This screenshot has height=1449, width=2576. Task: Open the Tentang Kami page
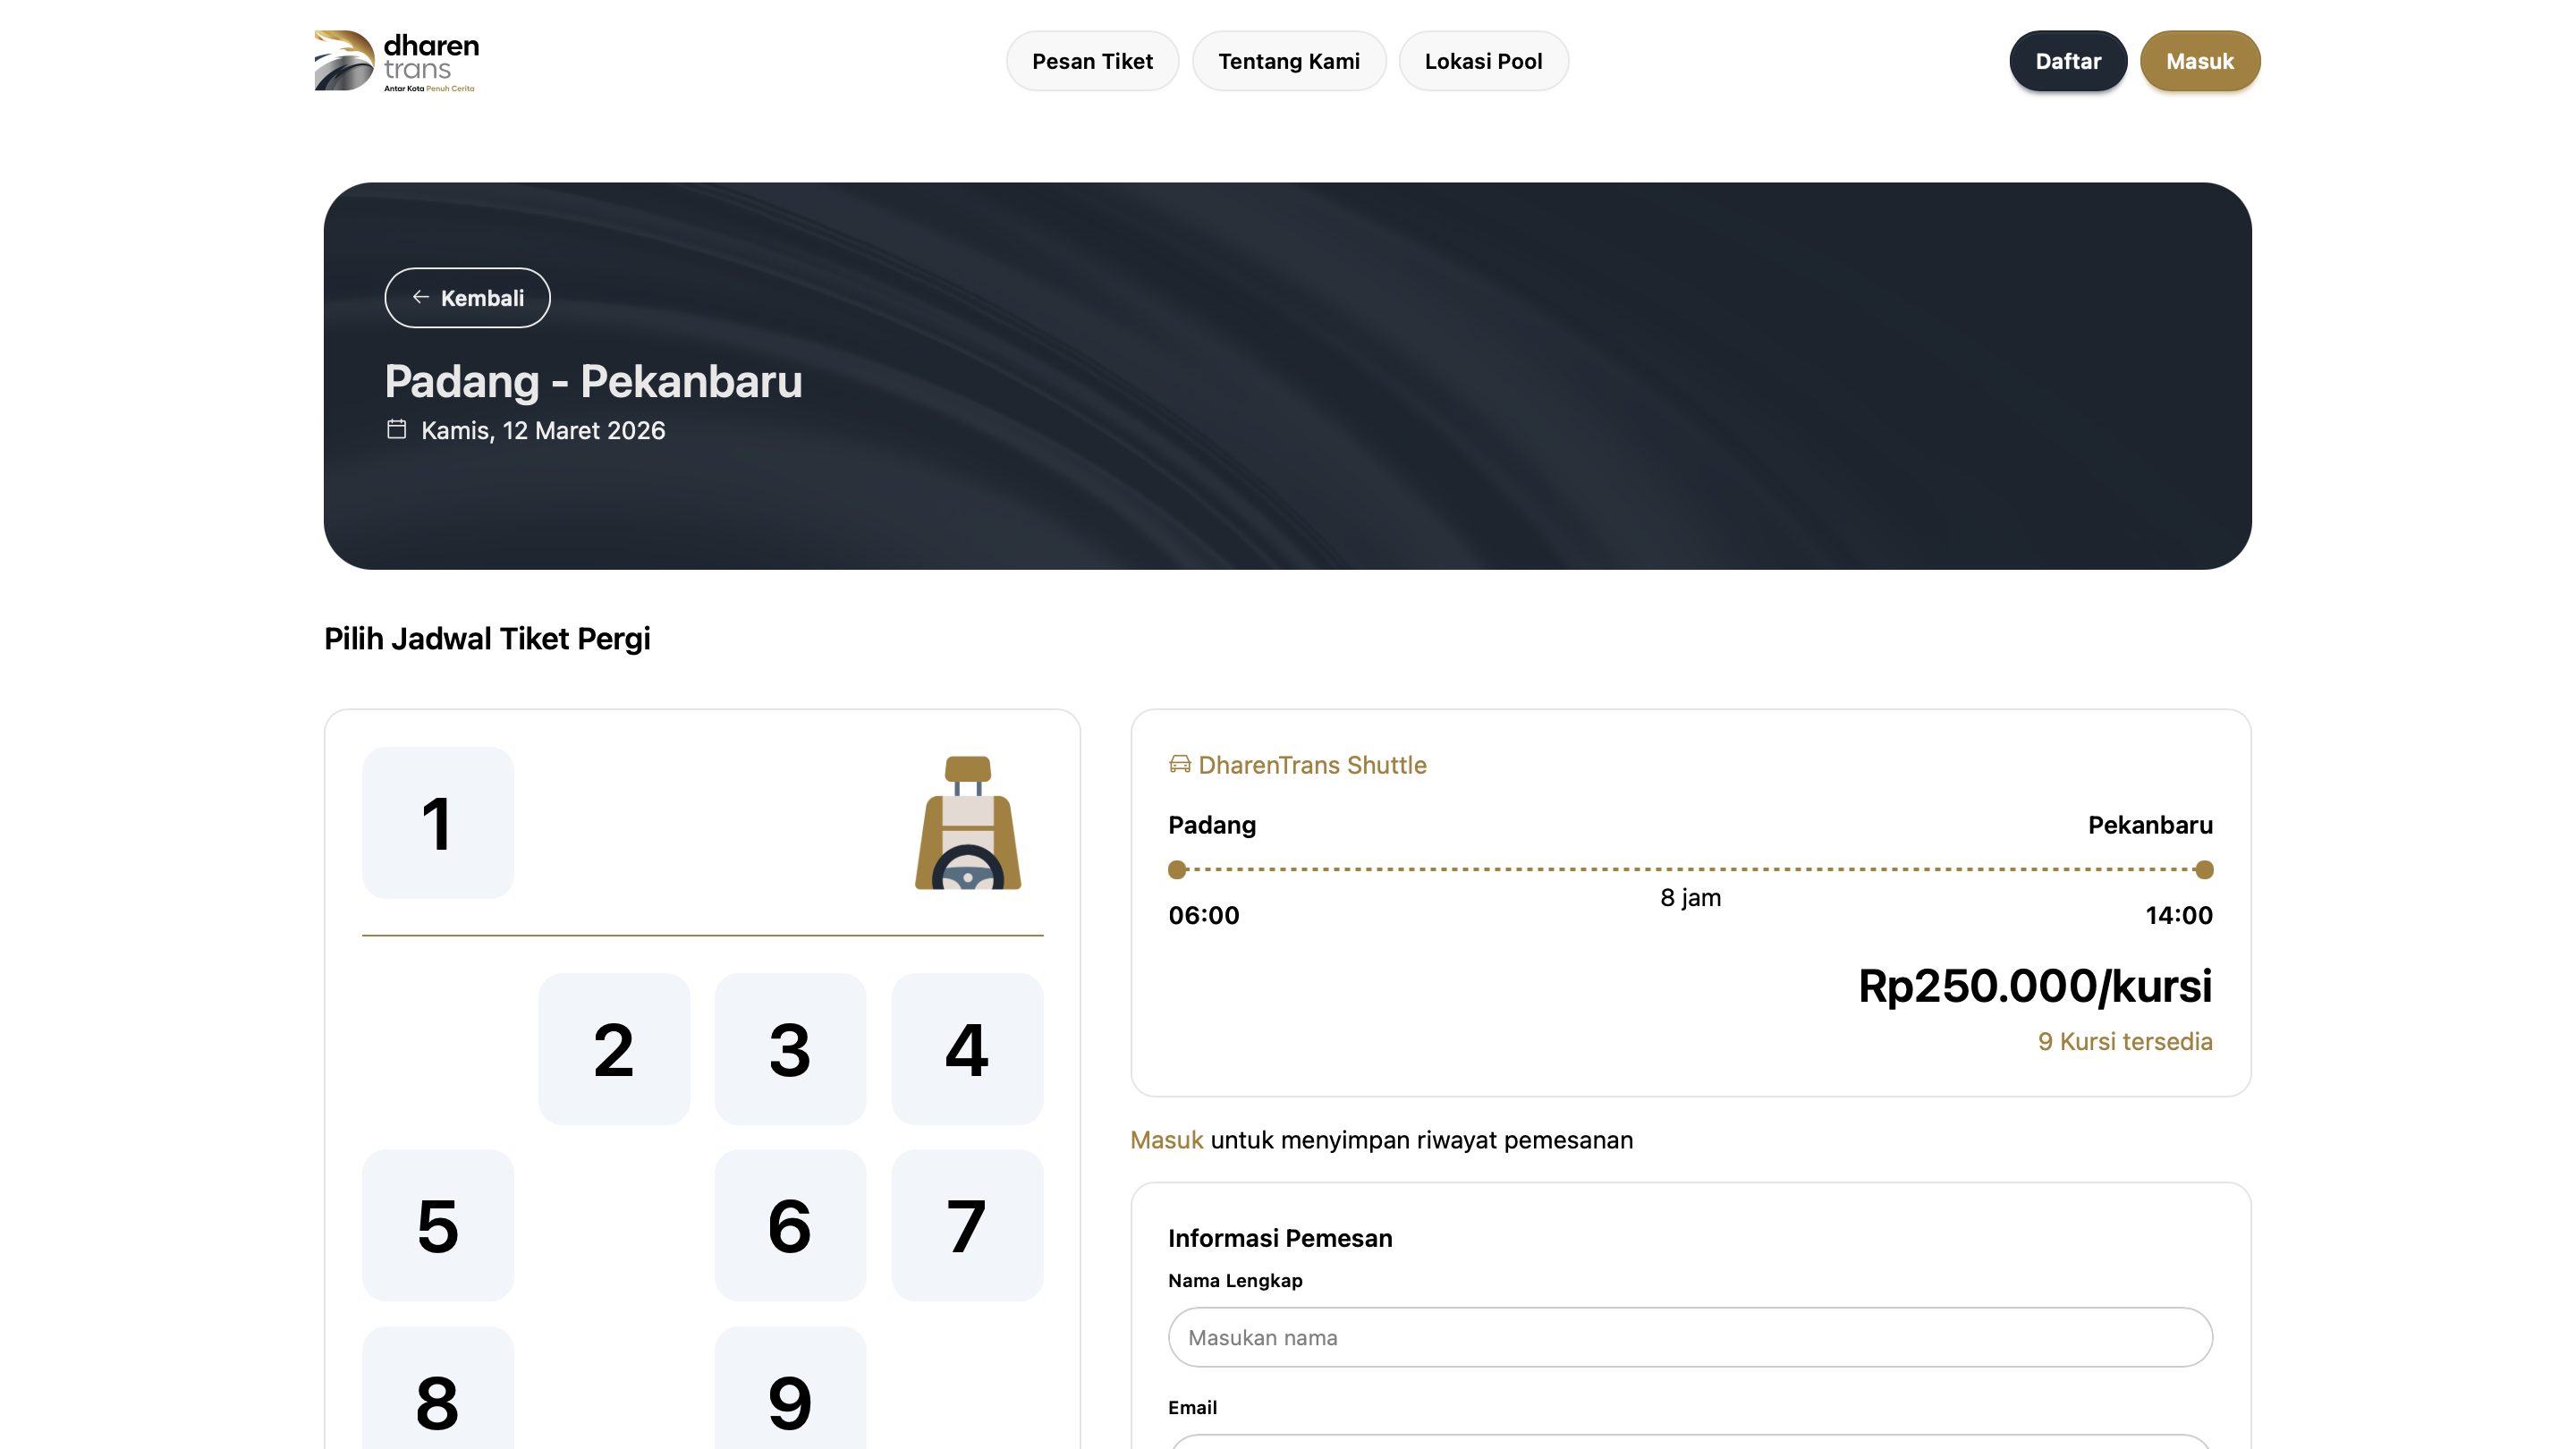(1289, 61)
